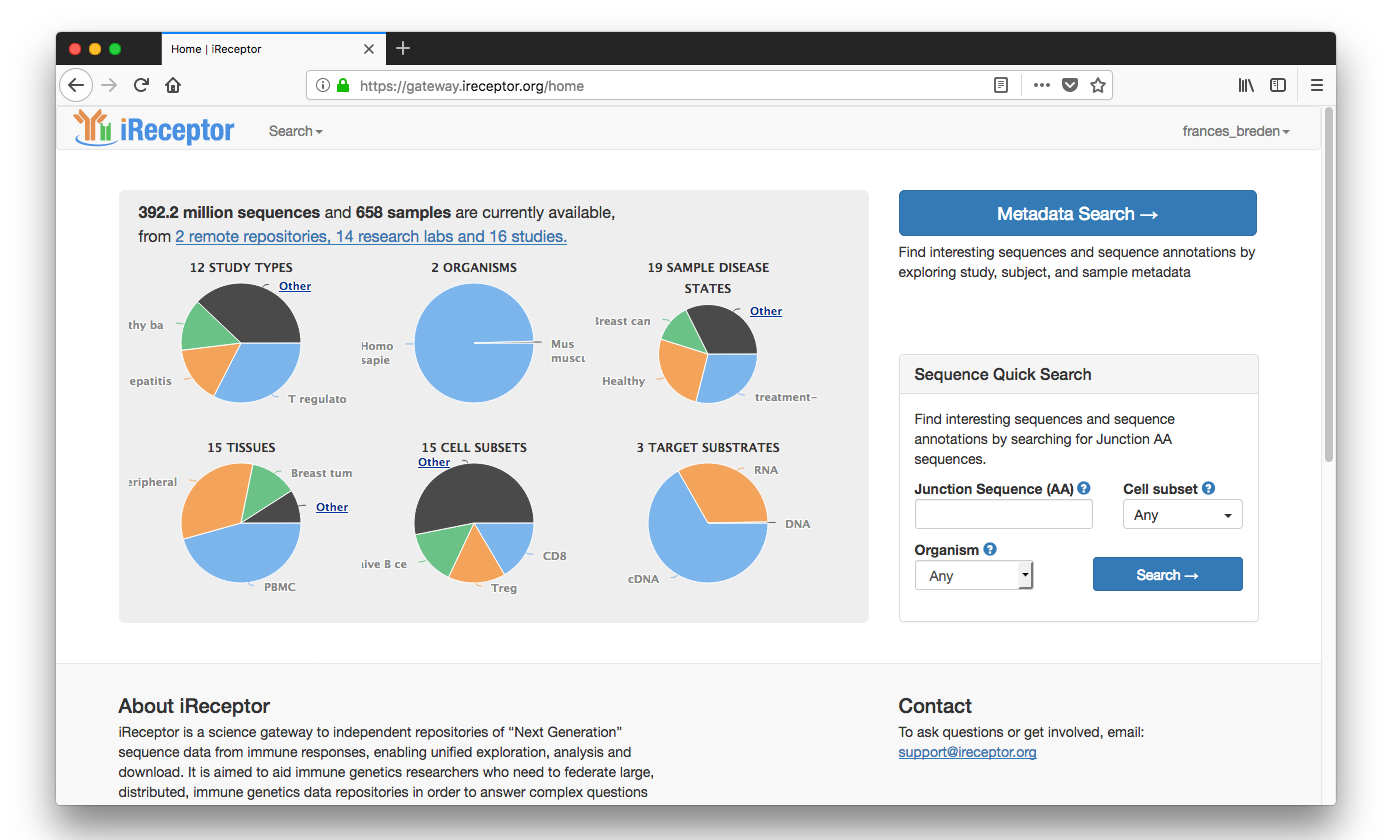
Task: Toggle the sidebar icon
Action: (x=1278, y=86)
